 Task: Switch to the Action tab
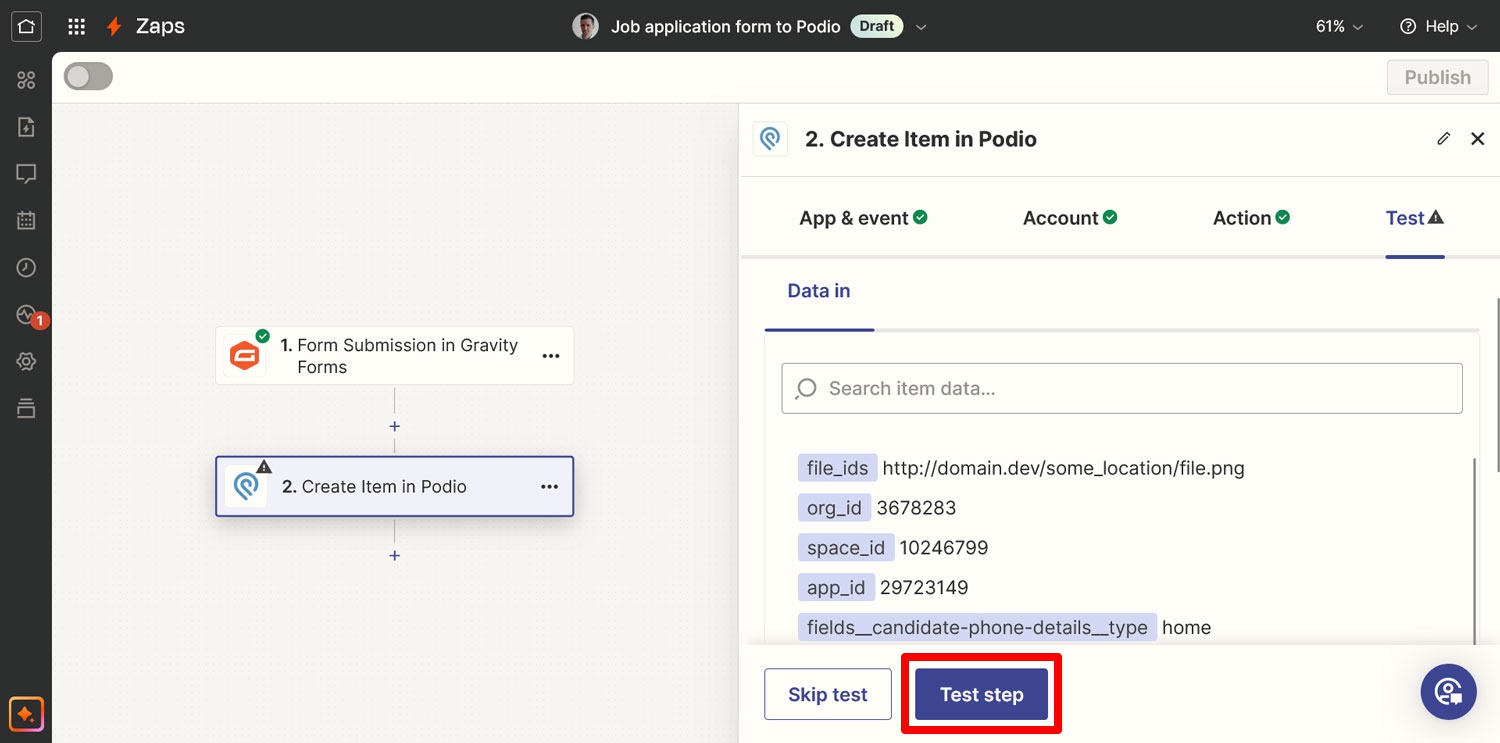(1251, 218)
